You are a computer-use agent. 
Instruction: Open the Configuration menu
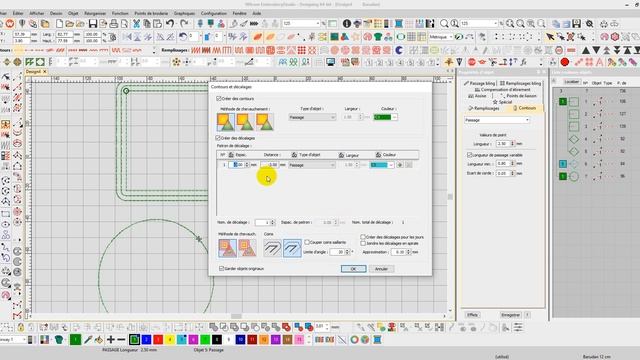tap(214, 13)
